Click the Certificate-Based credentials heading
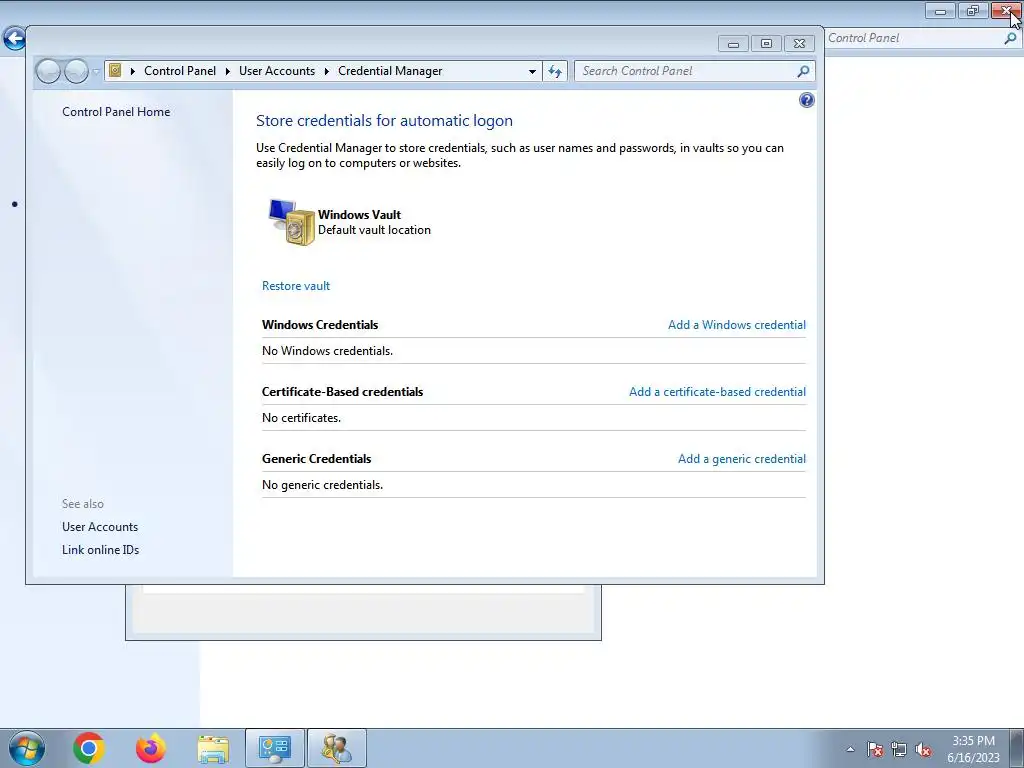Viewport: 1024px width, 768px height. pos(342,392)
